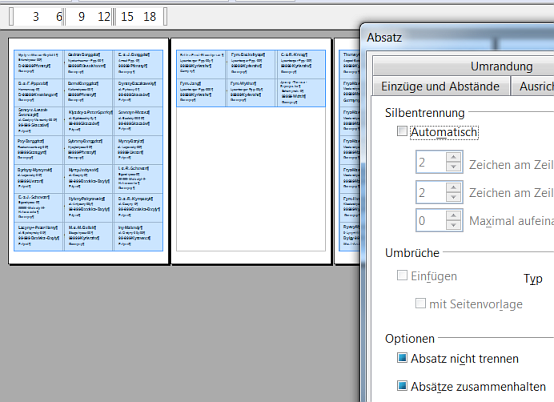Increase the second Zeichen am Zeilenanfang spinner
Viewport: 554px width, 402px height.
(453, 187)
